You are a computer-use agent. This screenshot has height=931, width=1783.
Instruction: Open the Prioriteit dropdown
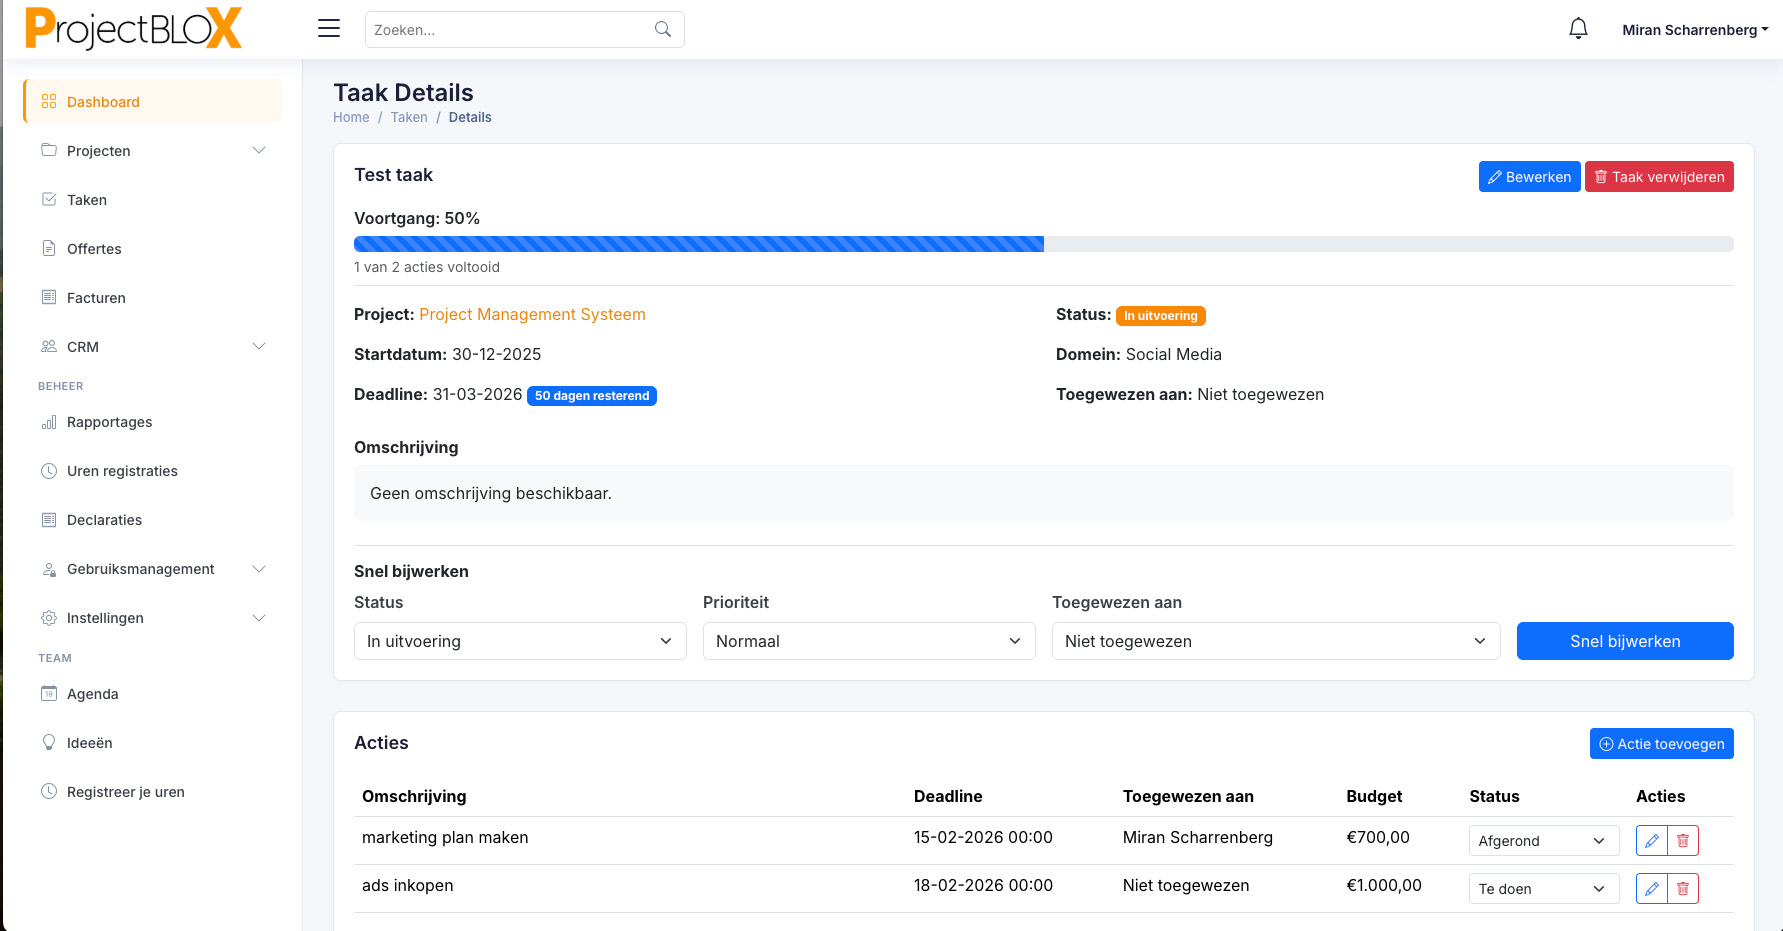(868, 641)
